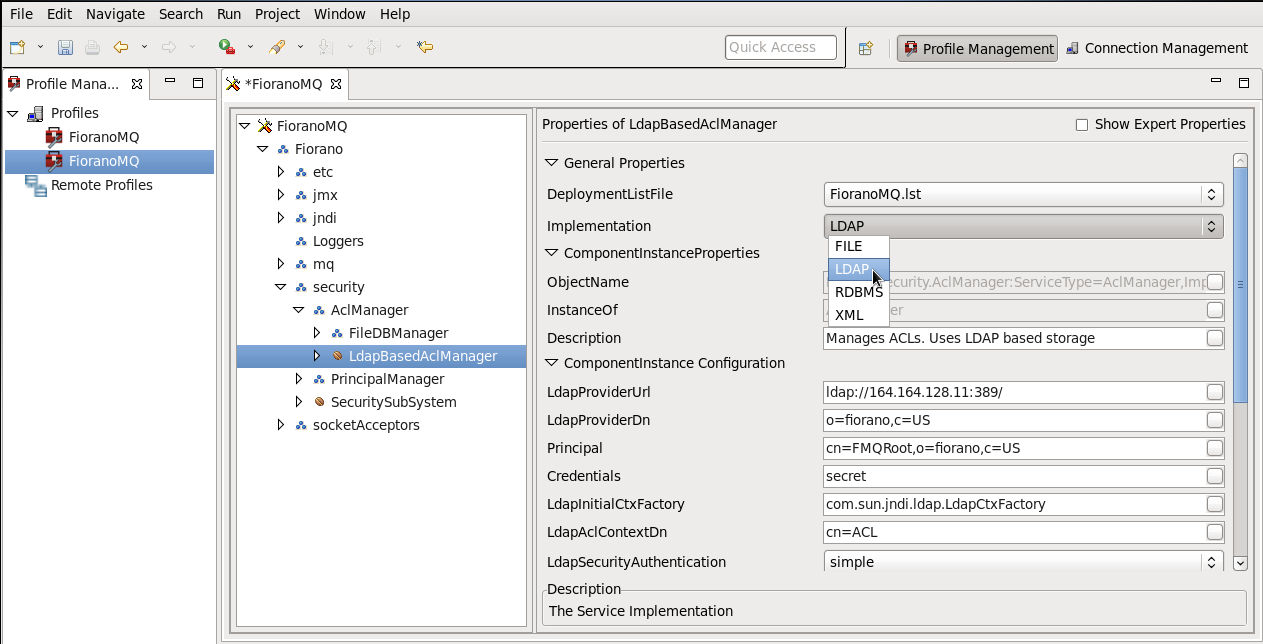Close the *FioranoMQ editor tab
This screenshot has height=644, width=1263.
tap(337, 84)
